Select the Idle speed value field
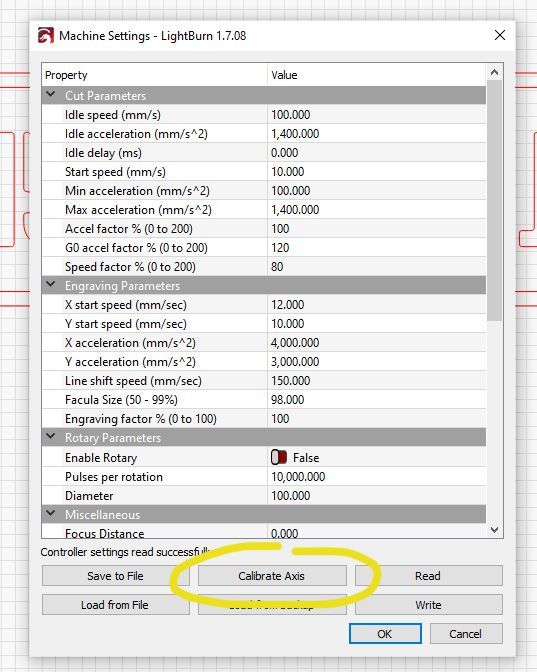This screenshot has height=672, width=537. (377, 114)
